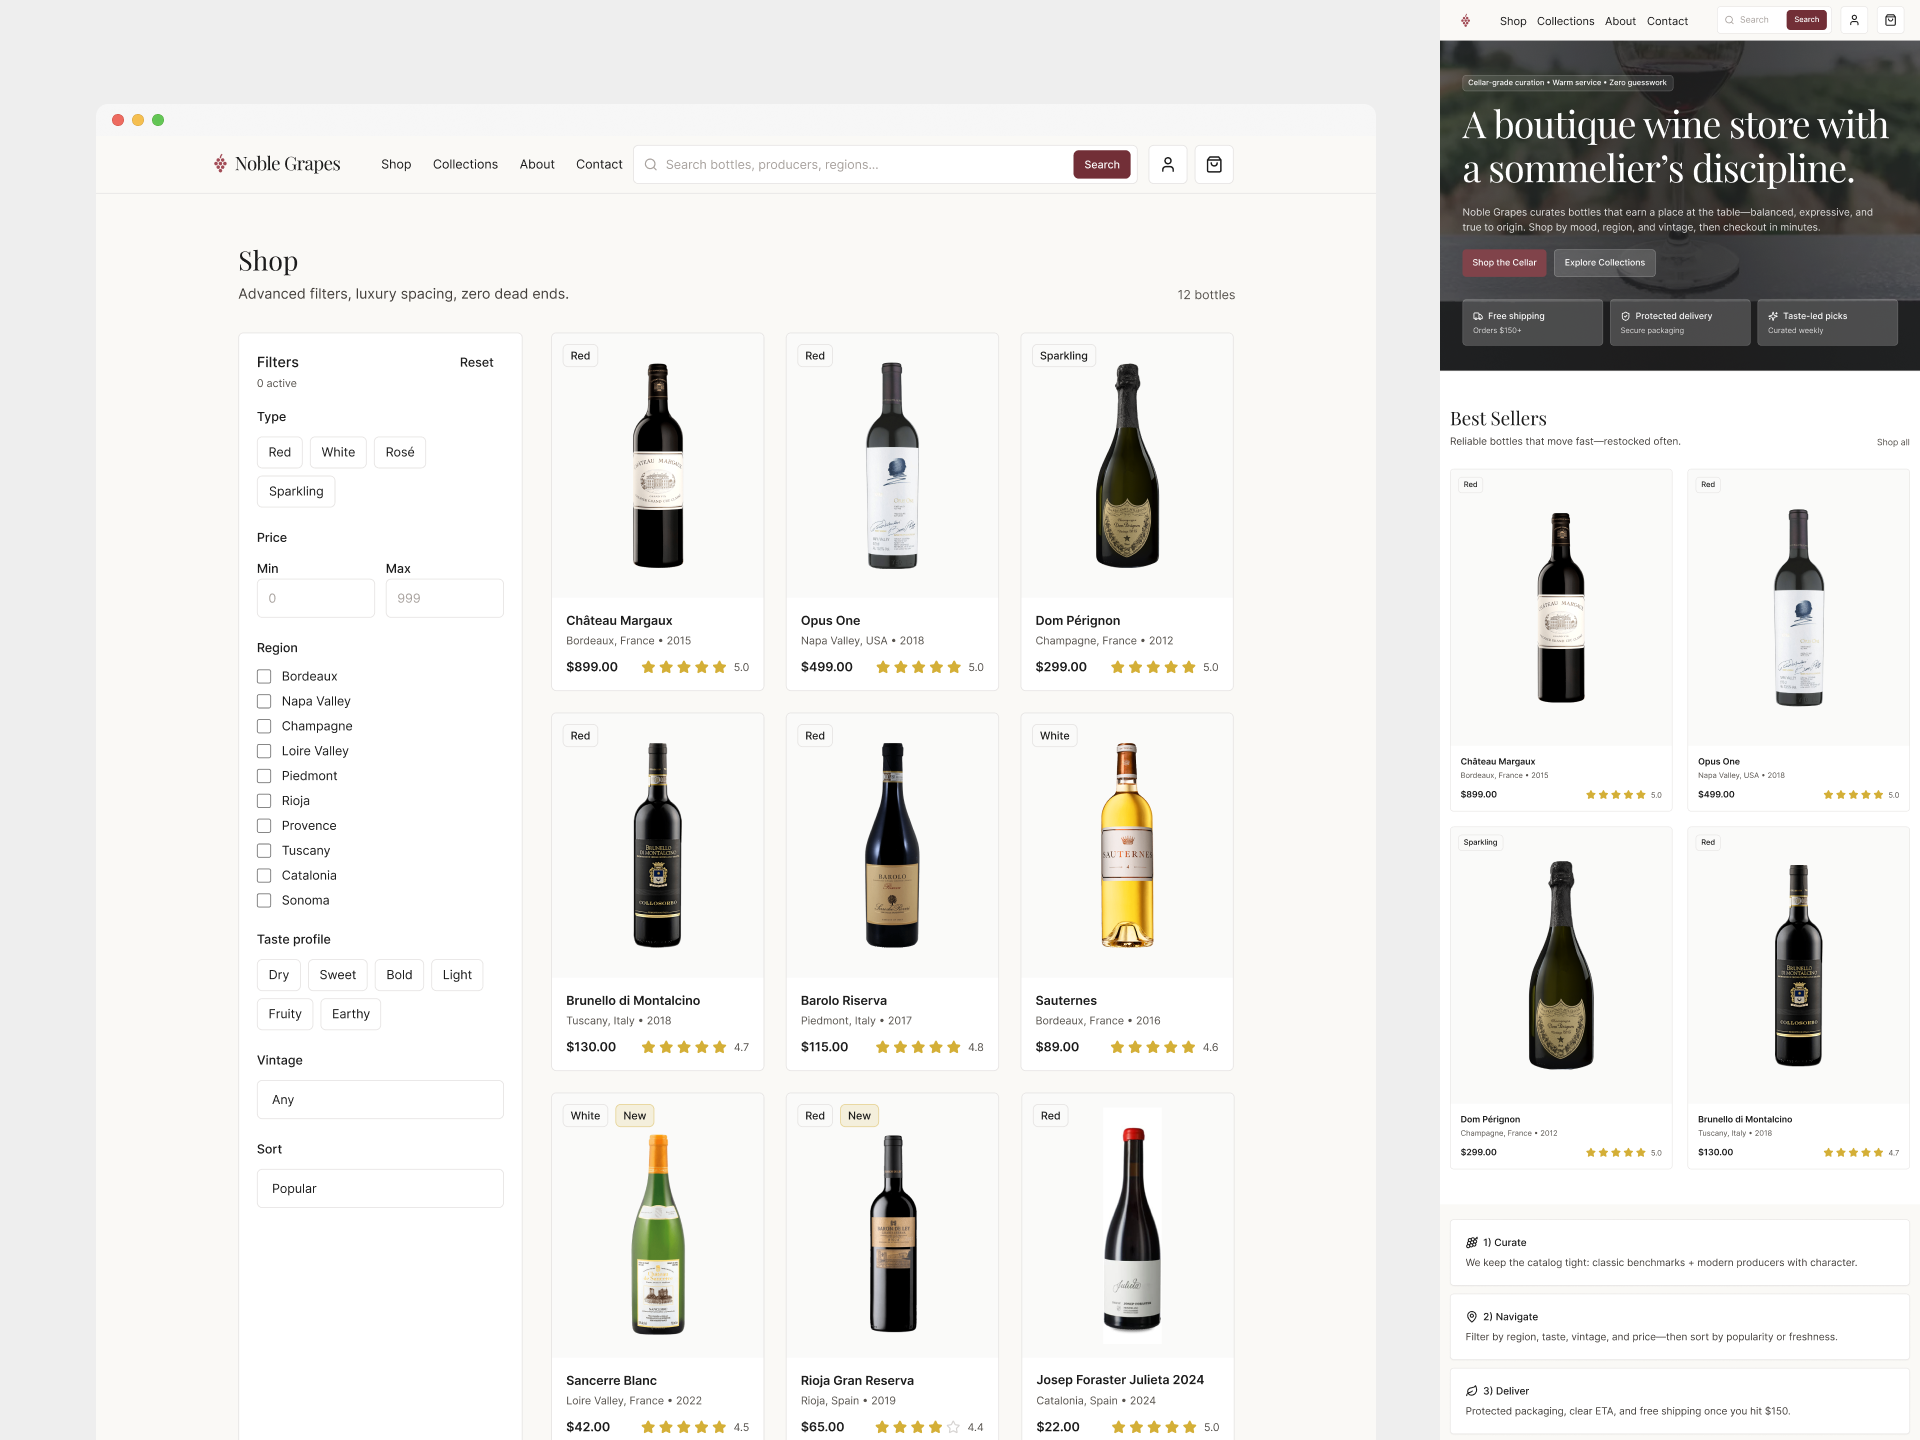The image size is (1920, 1440).
Task: Open cart icon in the right preview header
Action: (1890, 20)
